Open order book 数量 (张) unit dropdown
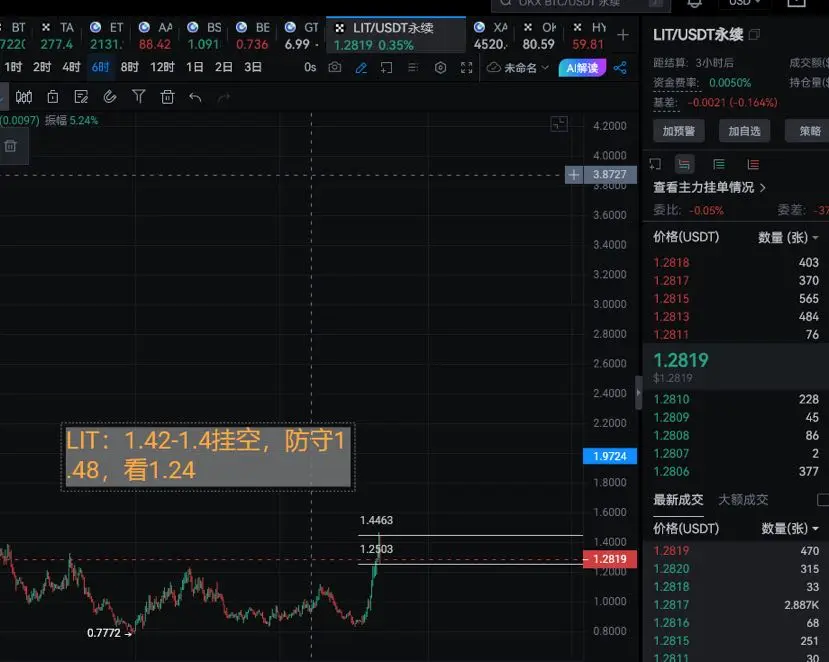Image resolution: width=829 pixels, height=662 pixels. point(788,237)
